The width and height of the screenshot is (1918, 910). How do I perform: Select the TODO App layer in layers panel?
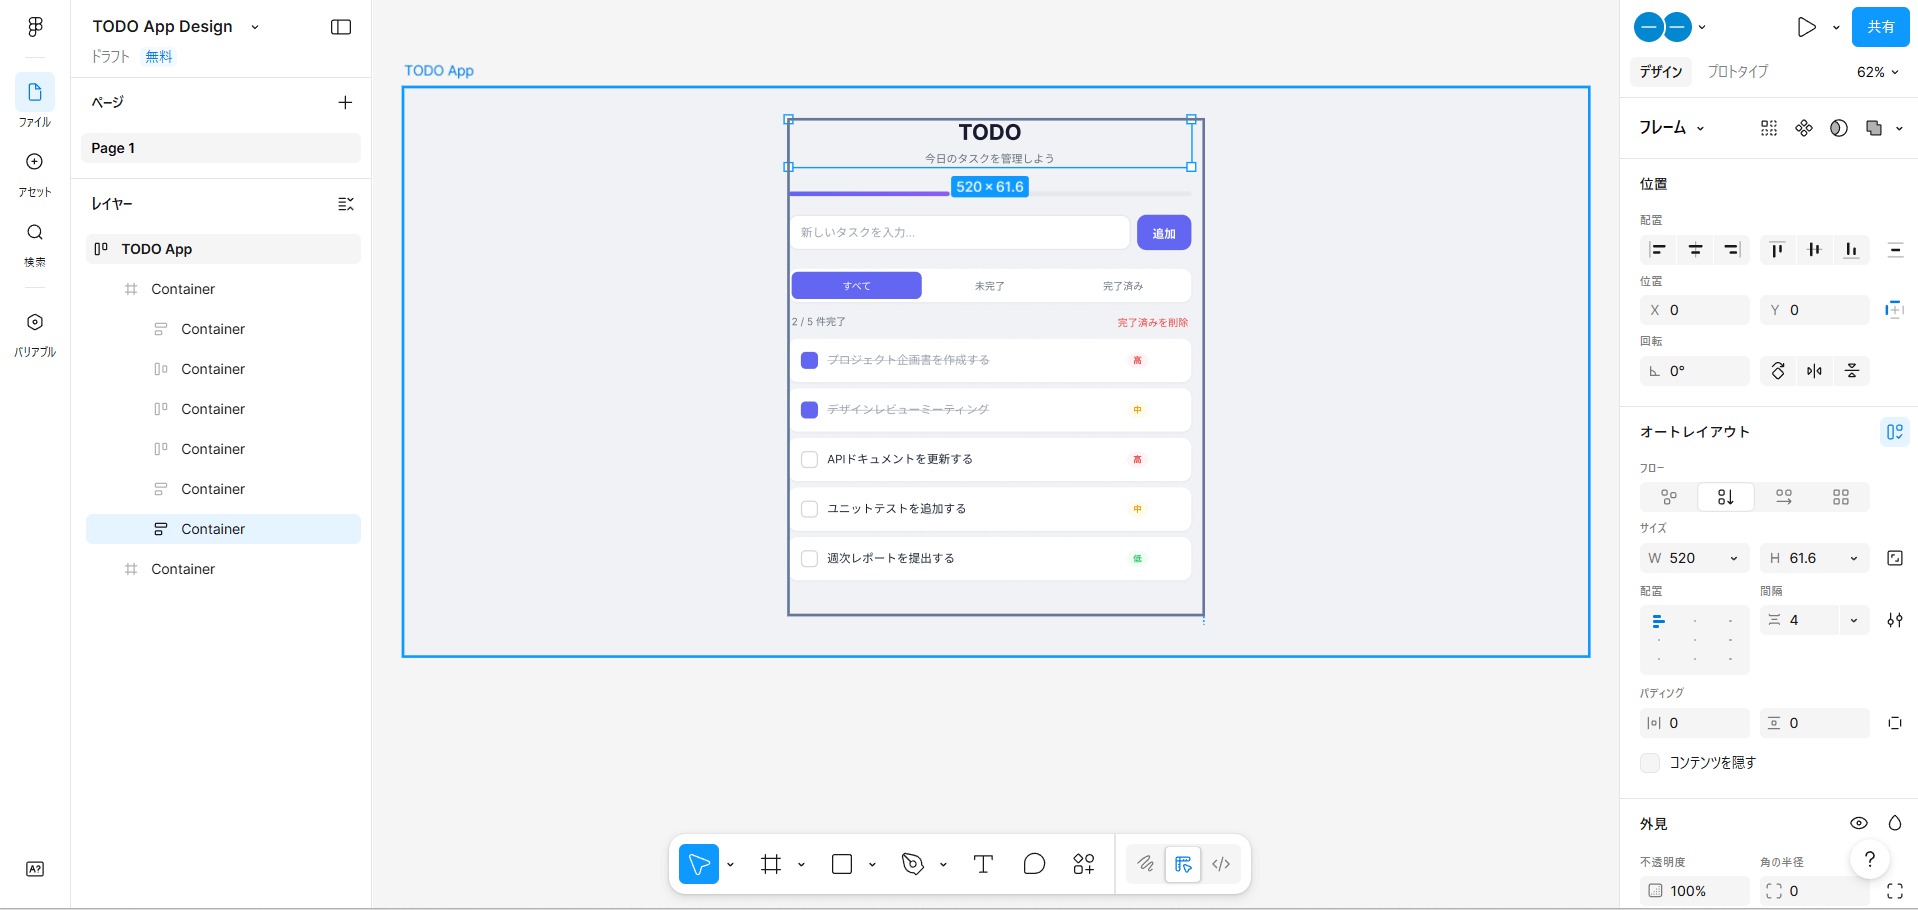click(x=157, y=249)
